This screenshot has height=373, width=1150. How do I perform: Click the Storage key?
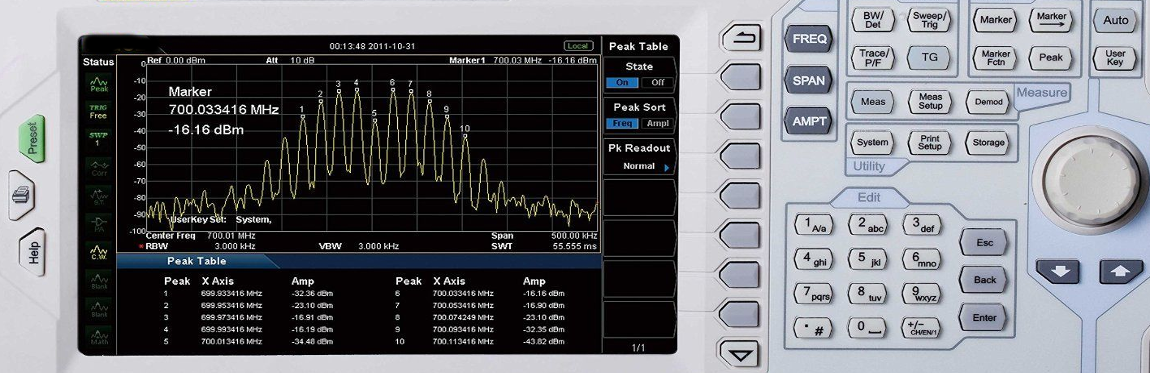click(988, 142)
